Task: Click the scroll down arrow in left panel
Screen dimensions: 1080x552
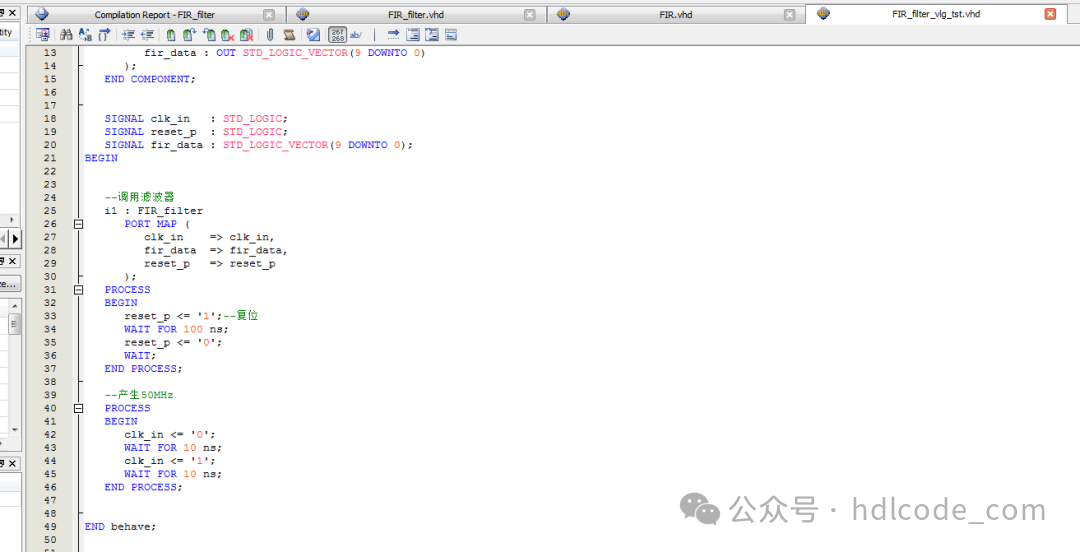Action: 14,430
